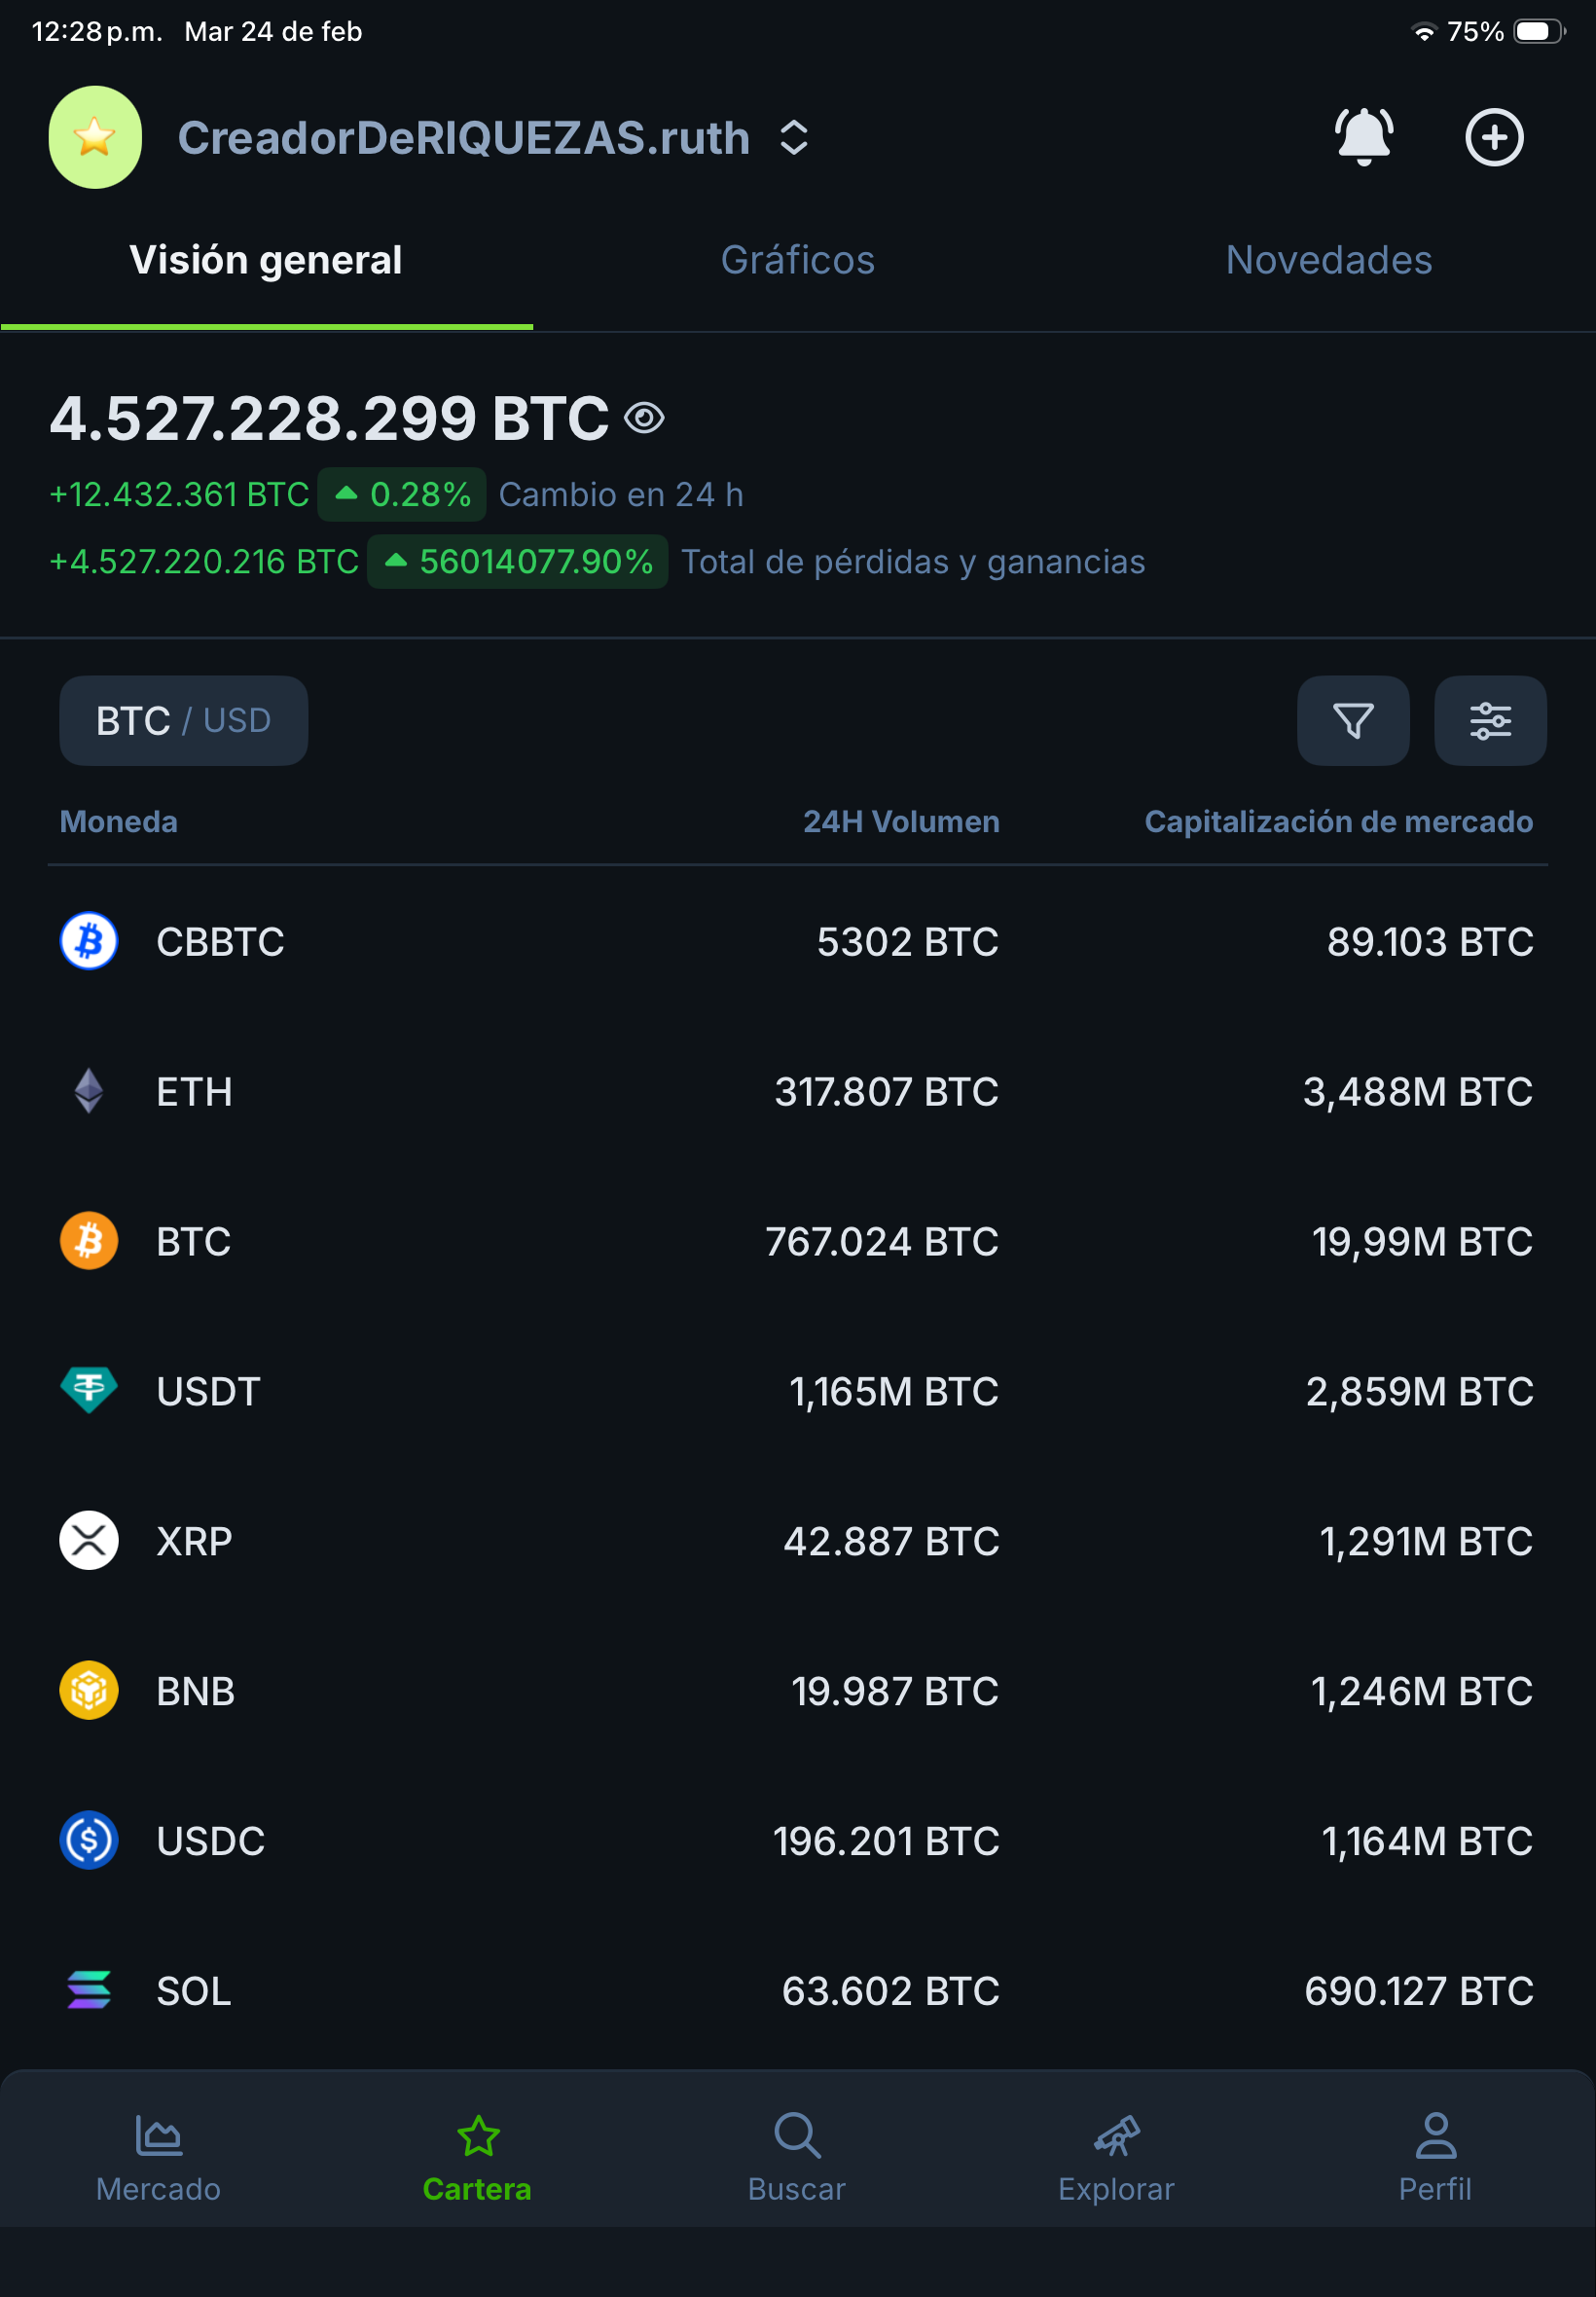The height and width of the screenshot is (2297, 1596).
Task: Switch to the Gráficos tab
Action: [x=798, y=260]
